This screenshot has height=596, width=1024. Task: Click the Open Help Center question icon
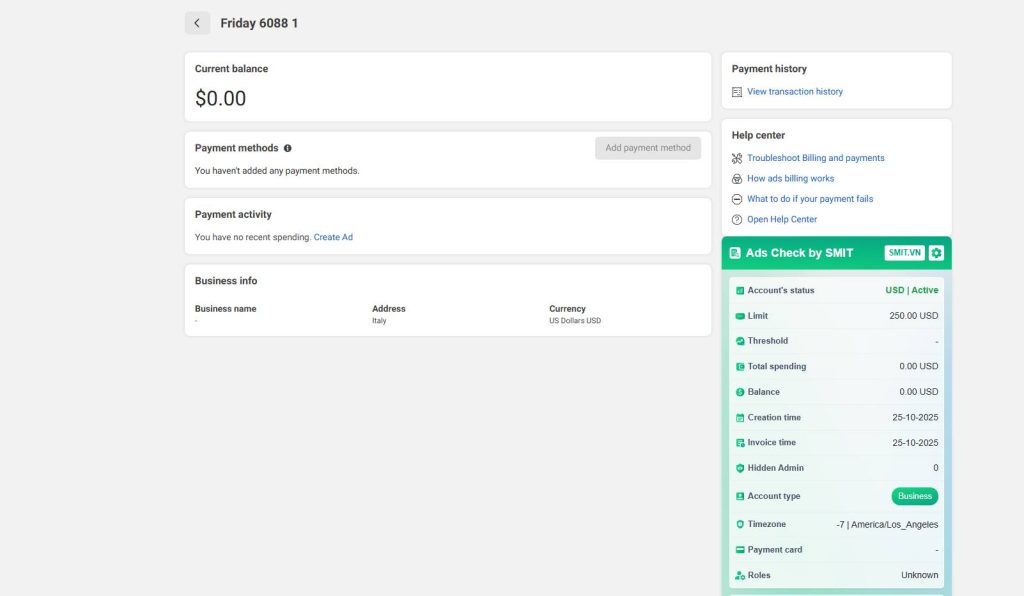(x=737, y=220)
